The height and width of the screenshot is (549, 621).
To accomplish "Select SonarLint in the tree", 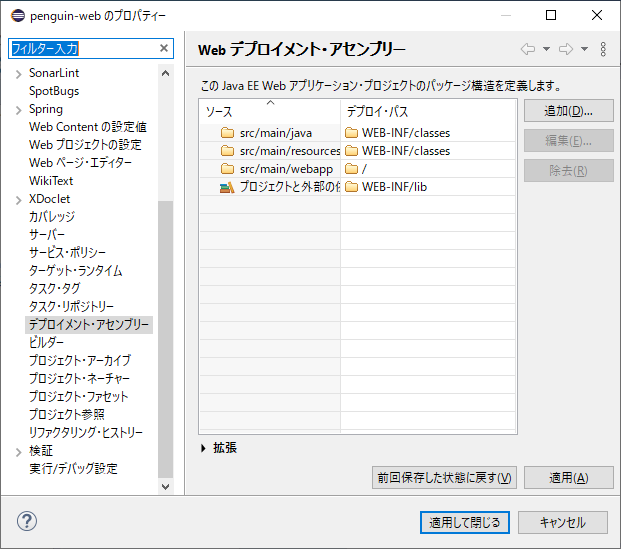I will [x=54, y=73].
